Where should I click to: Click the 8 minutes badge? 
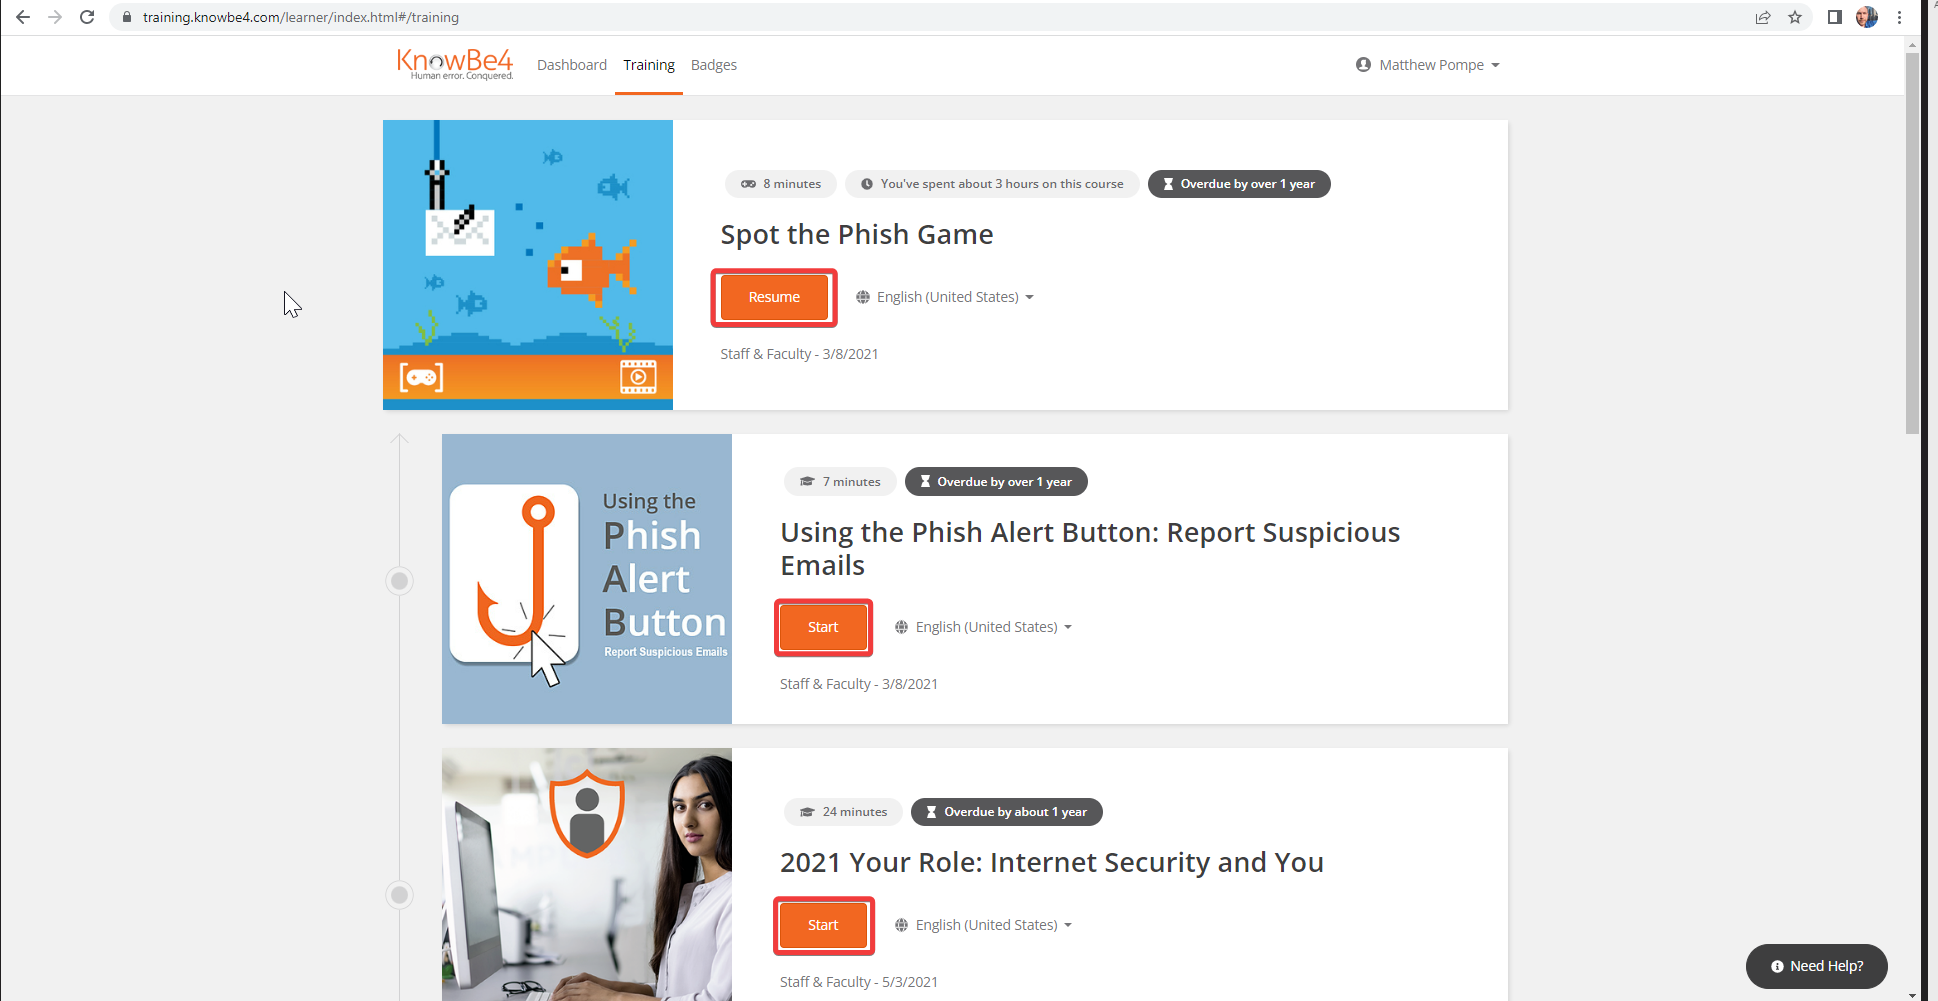781,184
